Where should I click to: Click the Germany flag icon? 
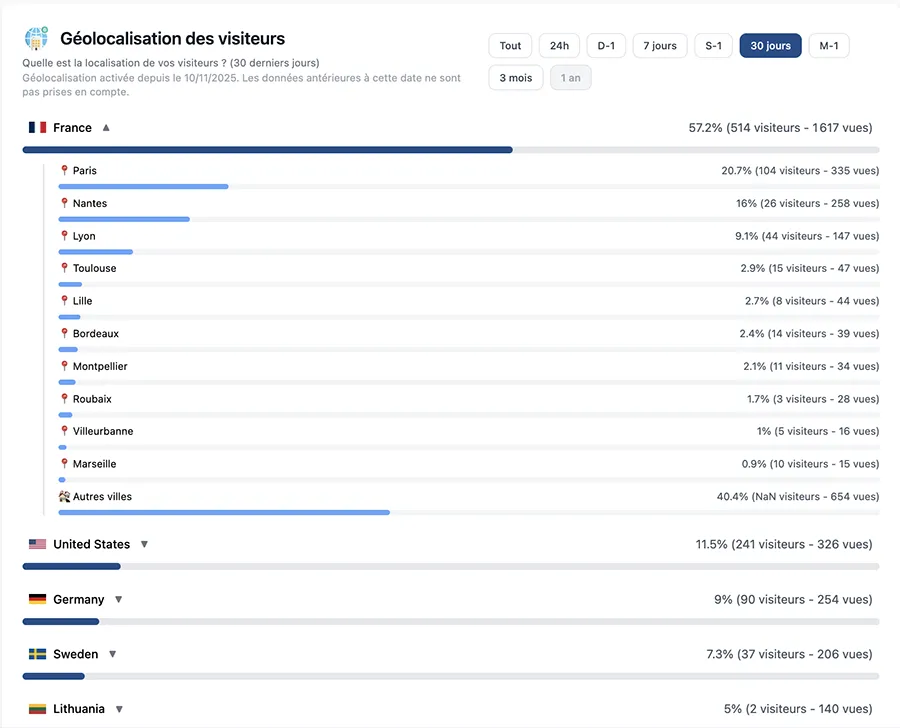pyautogui.click(x=38, y=600)
